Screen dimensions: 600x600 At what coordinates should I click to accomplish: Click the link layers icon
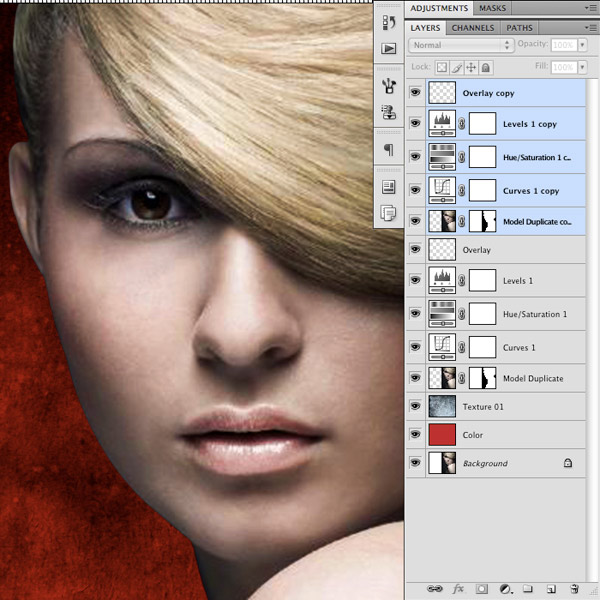pos(436,589)
